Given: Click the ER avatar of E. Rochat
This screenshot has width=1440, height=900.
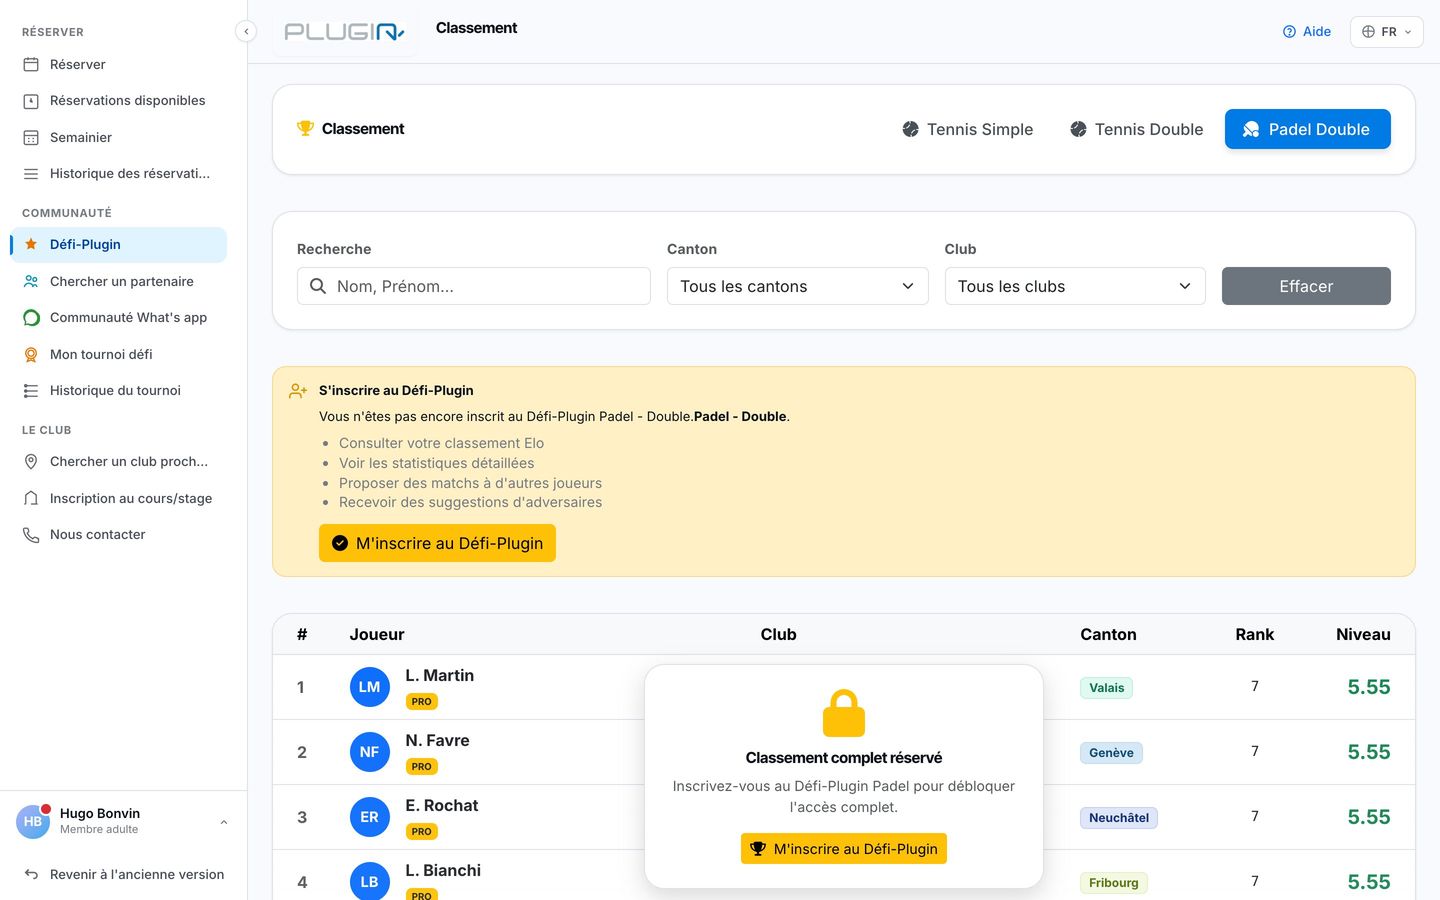Looking at the screenshot, I should click(x=369, y=817).
